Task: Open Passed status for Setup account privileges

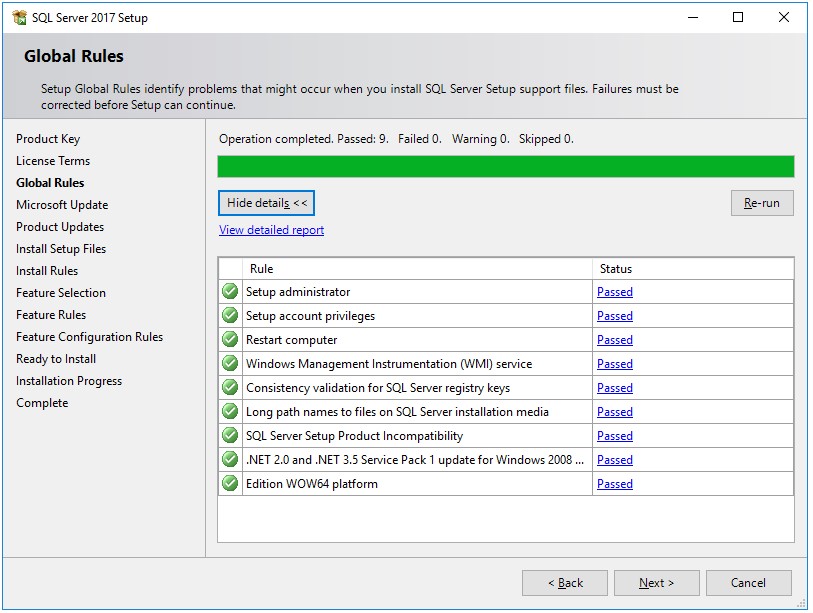Action: [614, 316]
